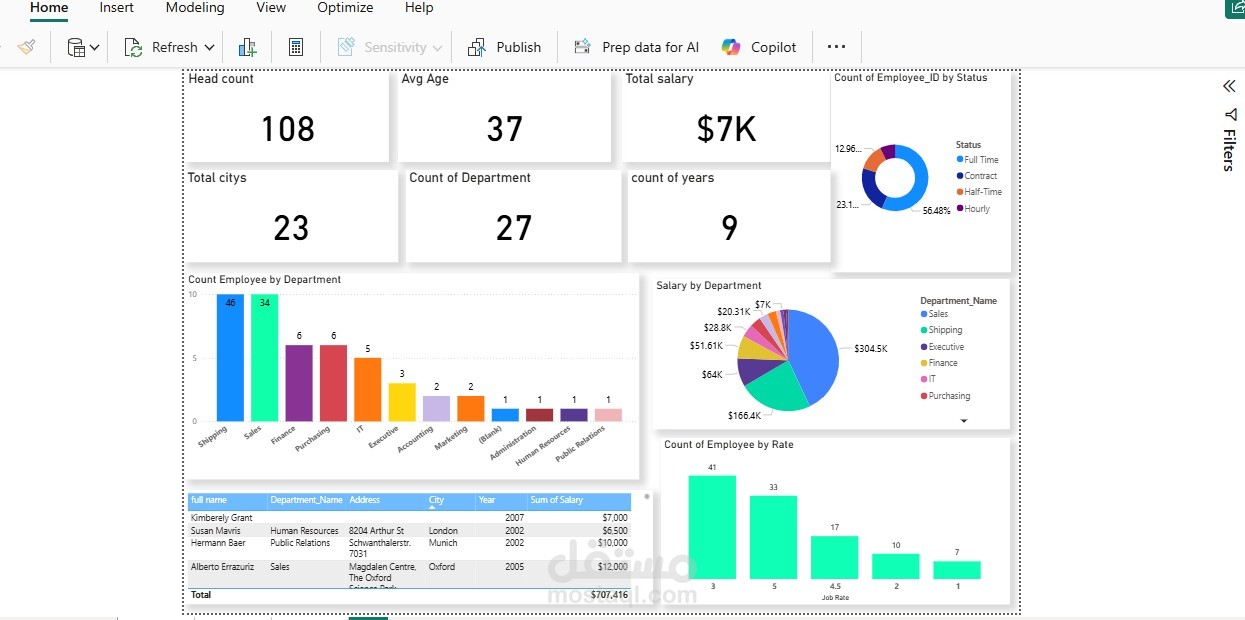The width and height of the screenshot is (1245, 620).
Task: Click the orange IT bar showing 5
Action: coord(368,390)
